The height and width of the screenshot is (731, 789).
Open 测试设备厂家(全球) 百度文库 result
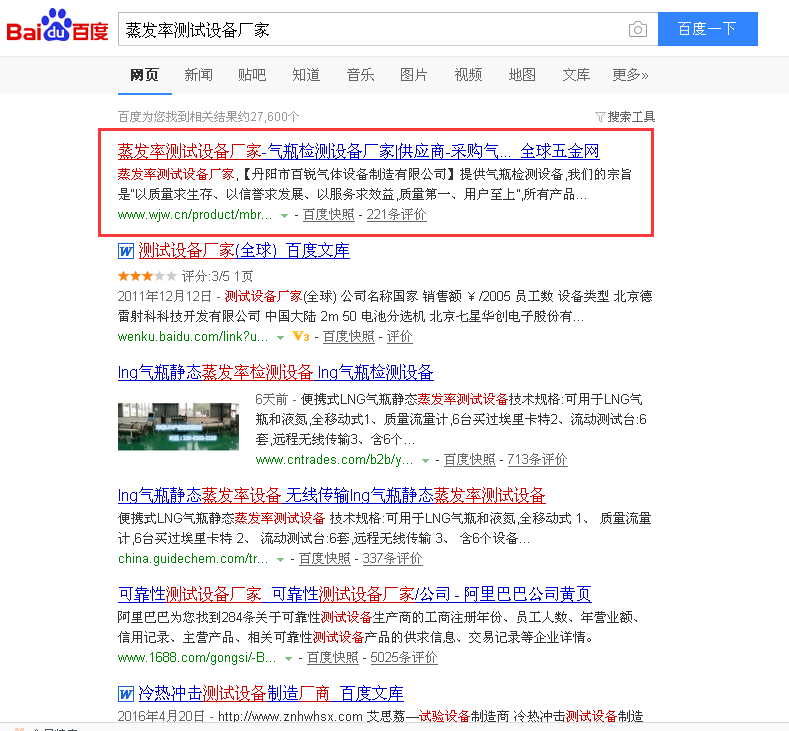click(x=244, y=251)
